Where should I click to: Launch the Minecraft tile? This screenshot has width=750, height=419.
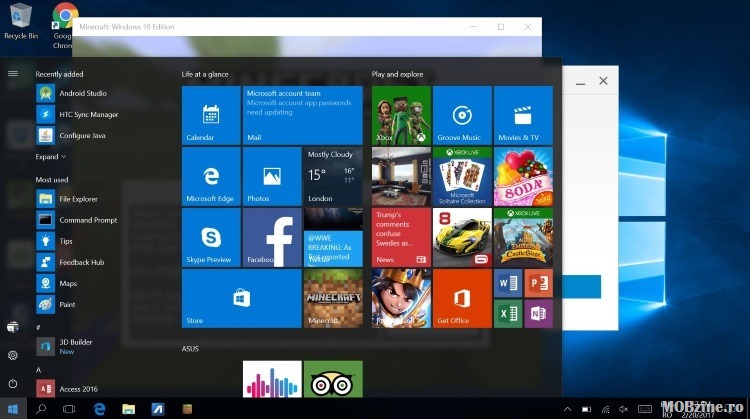click(x=333, y=298)
